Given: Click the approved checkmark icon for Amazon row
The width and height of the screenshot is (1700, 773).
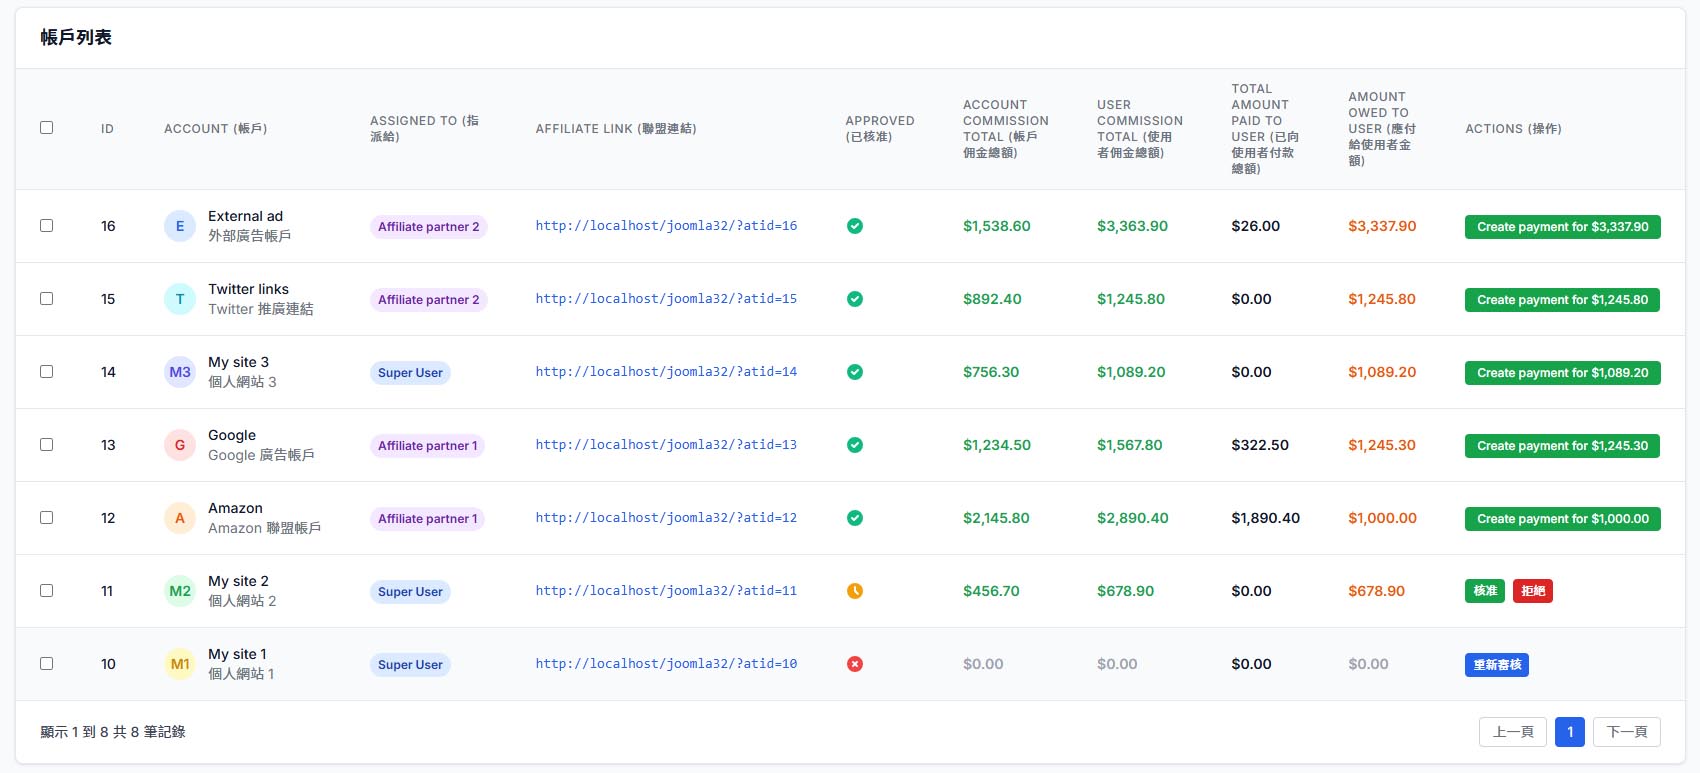Looking at the screenshot, I should point(855,518).
